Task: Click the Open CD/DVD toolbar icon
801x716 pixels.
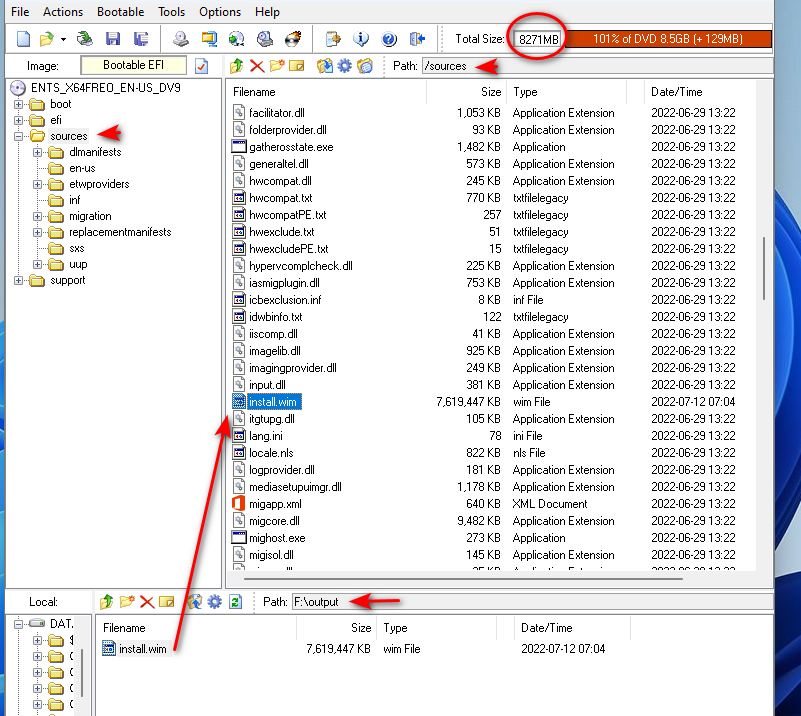Action: 85,39
